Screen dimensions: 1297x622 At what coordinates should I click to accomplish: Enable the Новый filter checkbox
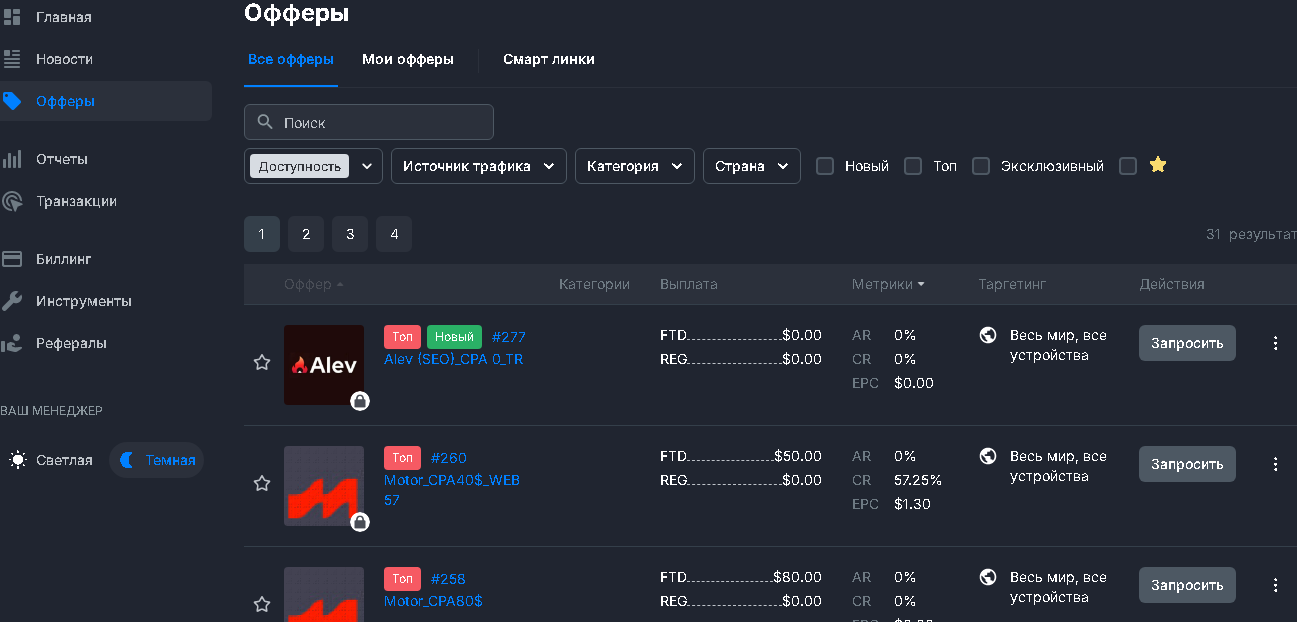tap(825, 166)
